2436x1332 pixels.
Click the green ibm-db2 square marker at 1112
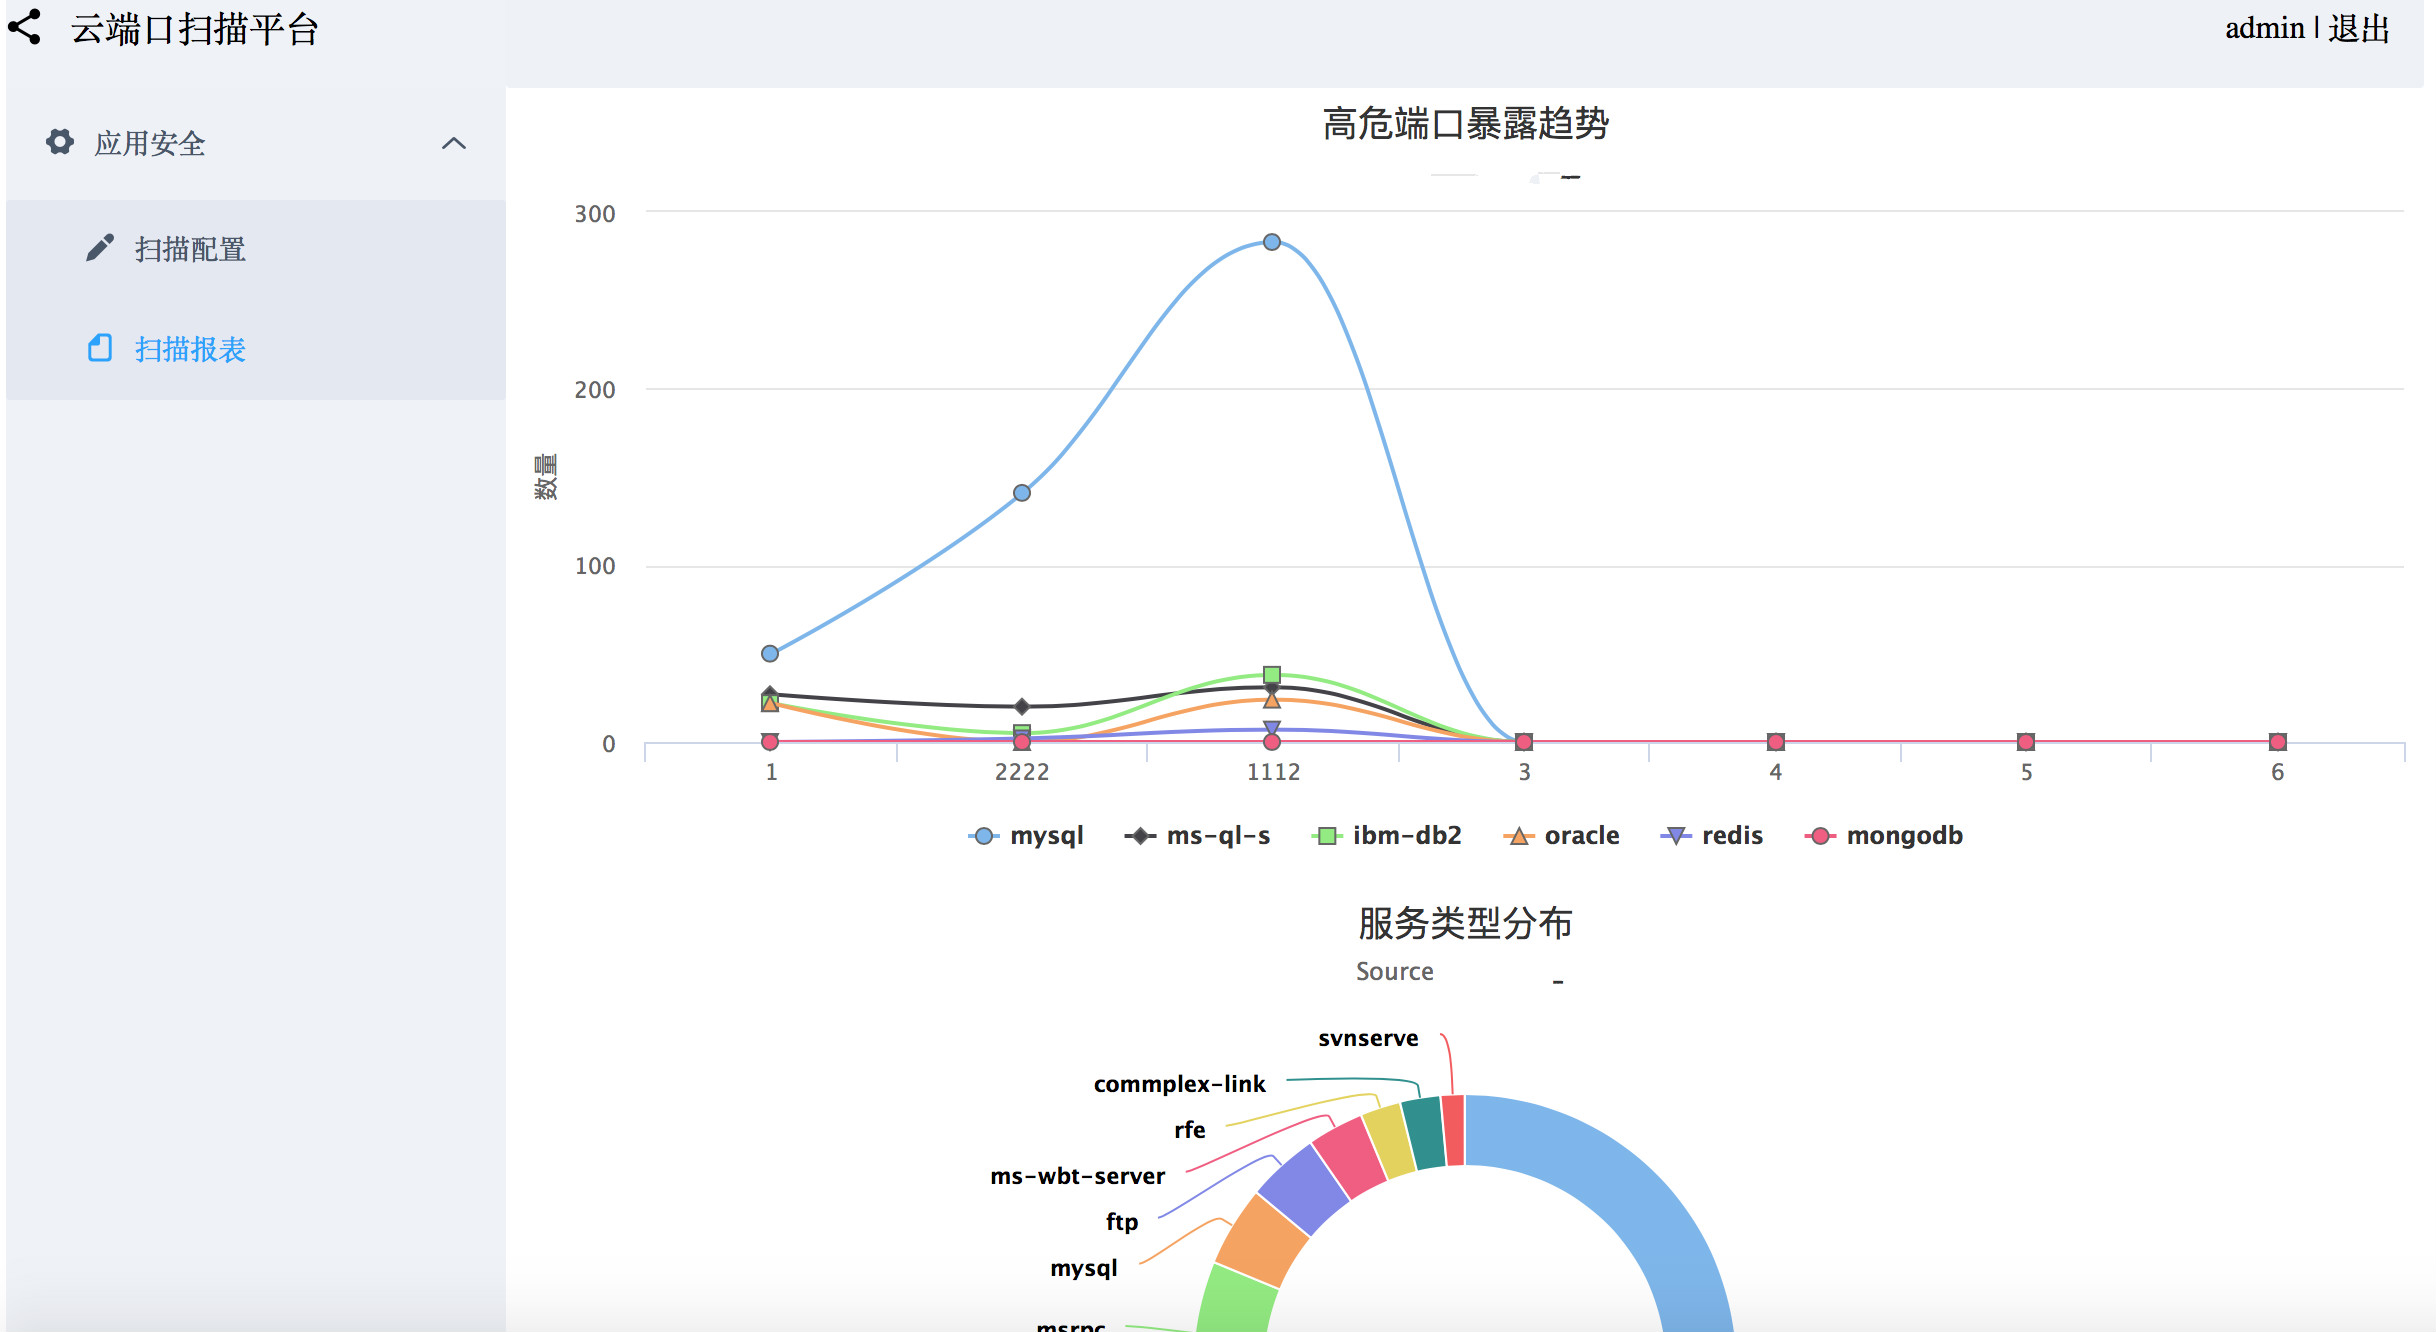click(x=1272, y=675)
